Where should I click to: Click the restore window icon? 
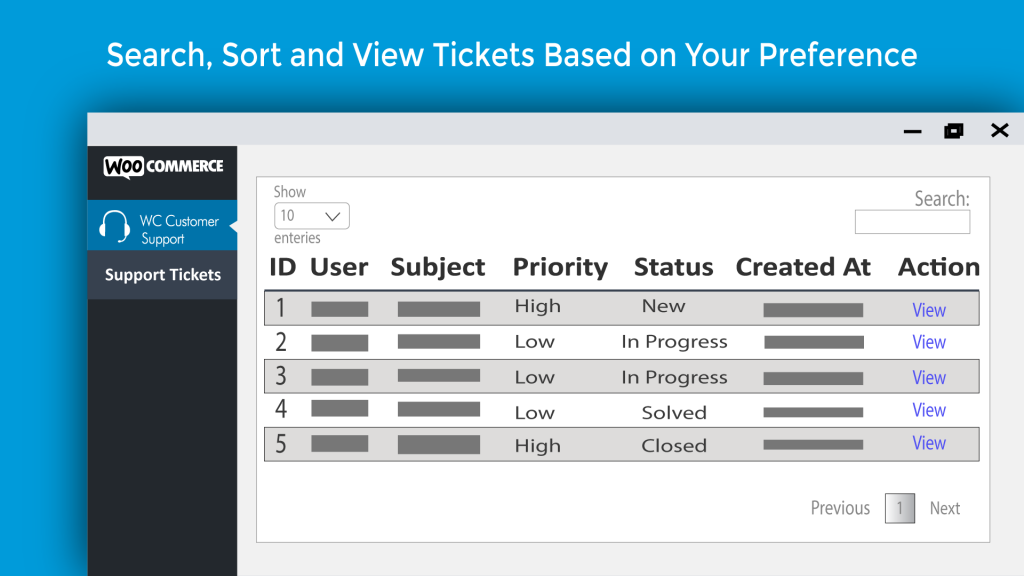pyautogui.click(x=953, y=131)
